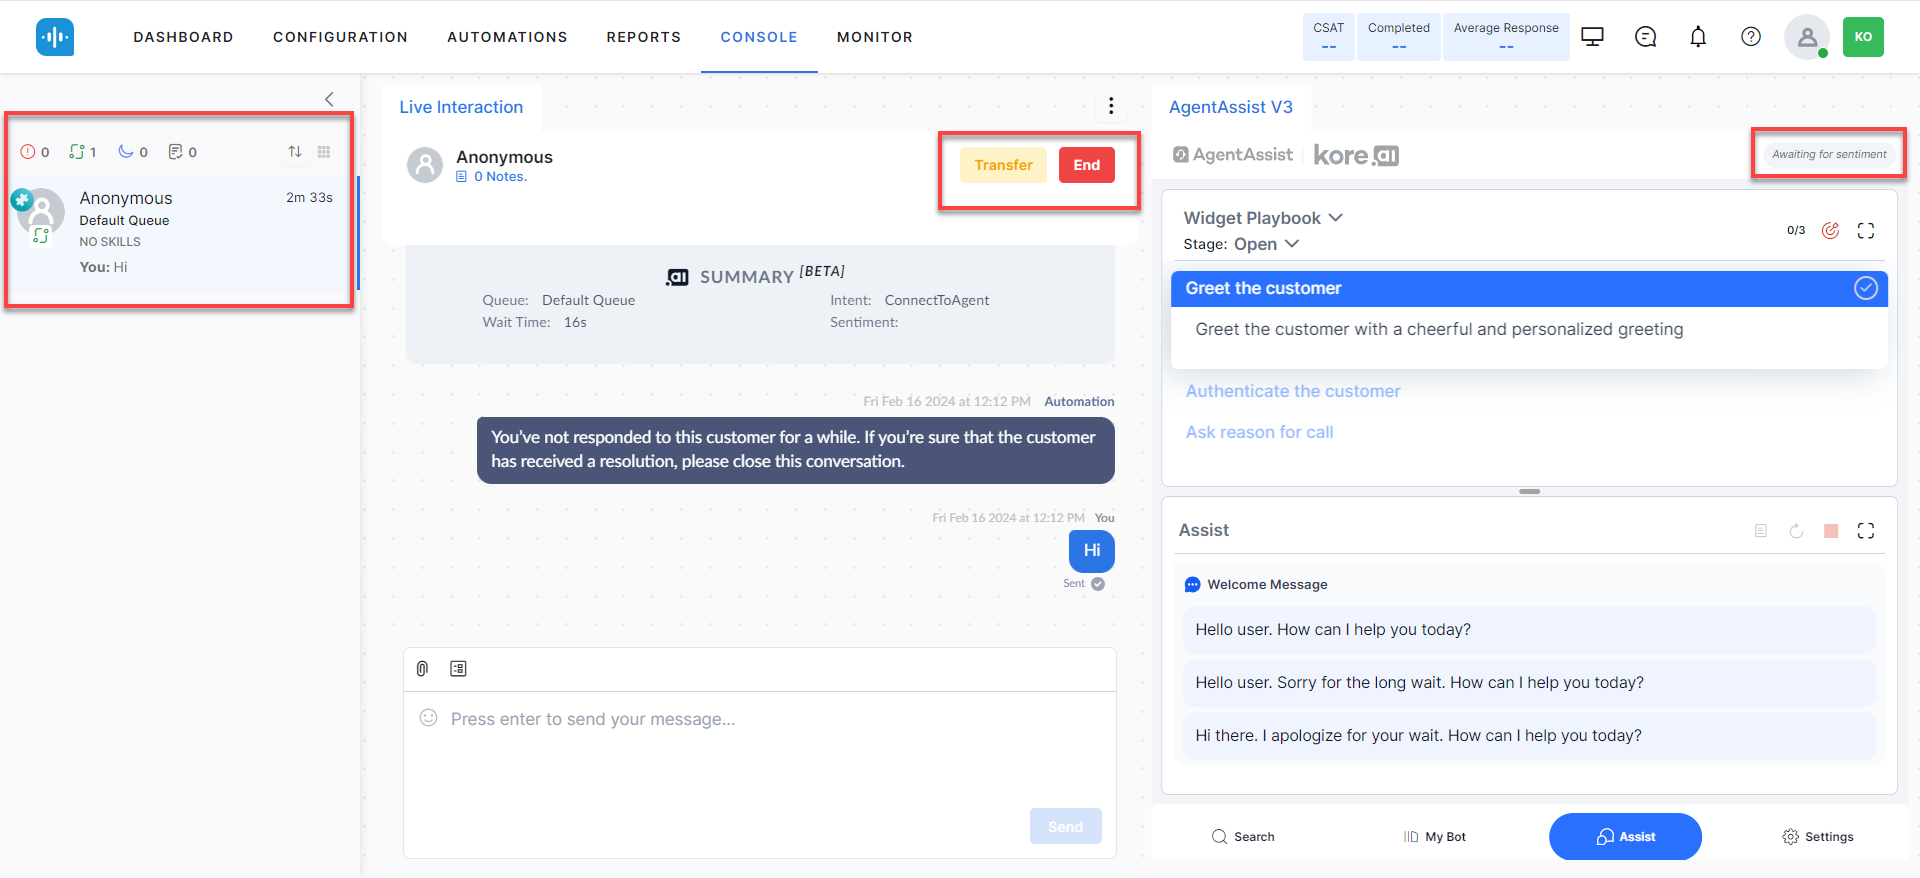Viewport: 1920px width, 878px height.
Task: Click the refresh icon in Assist panel
Action: [x=1796, y=531]
